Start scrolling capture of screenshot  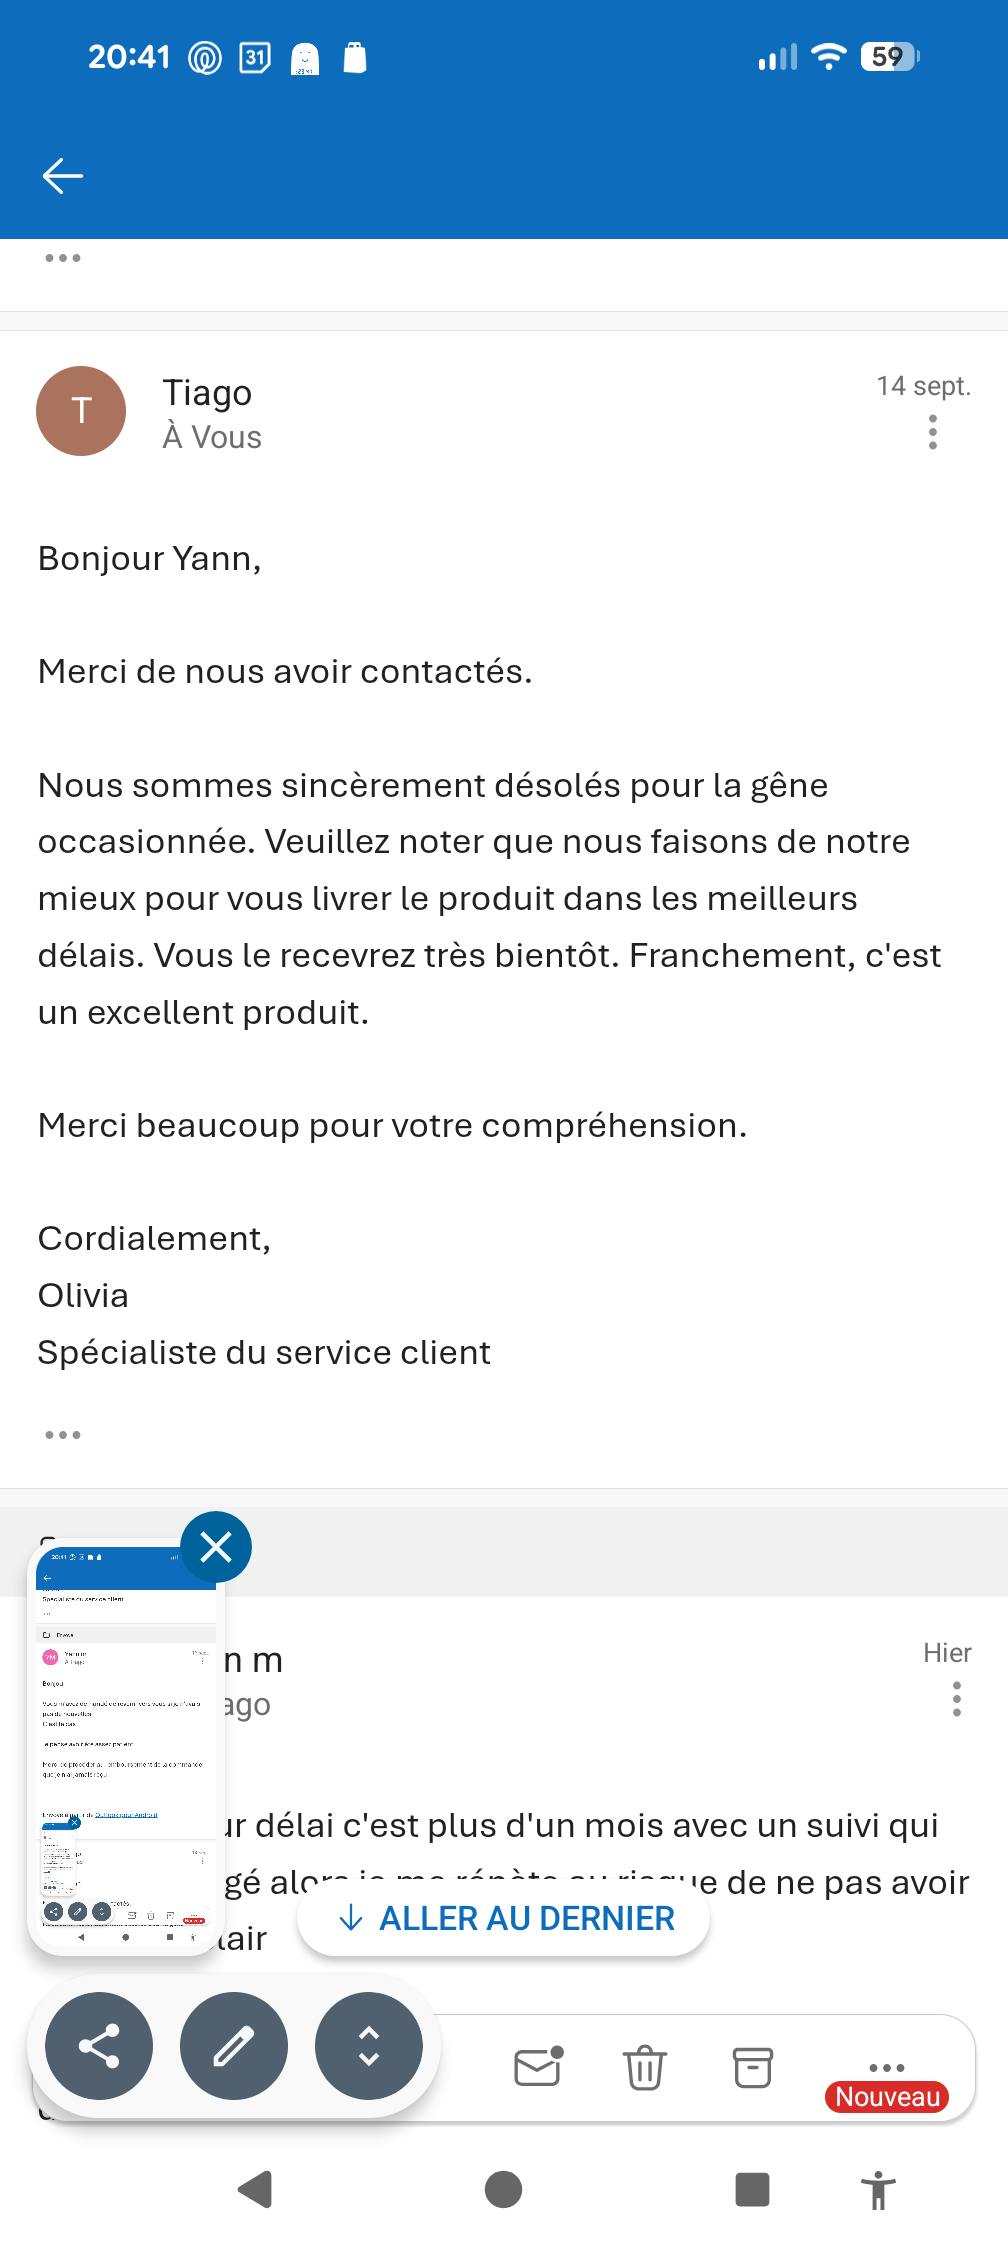(369, 2046)
